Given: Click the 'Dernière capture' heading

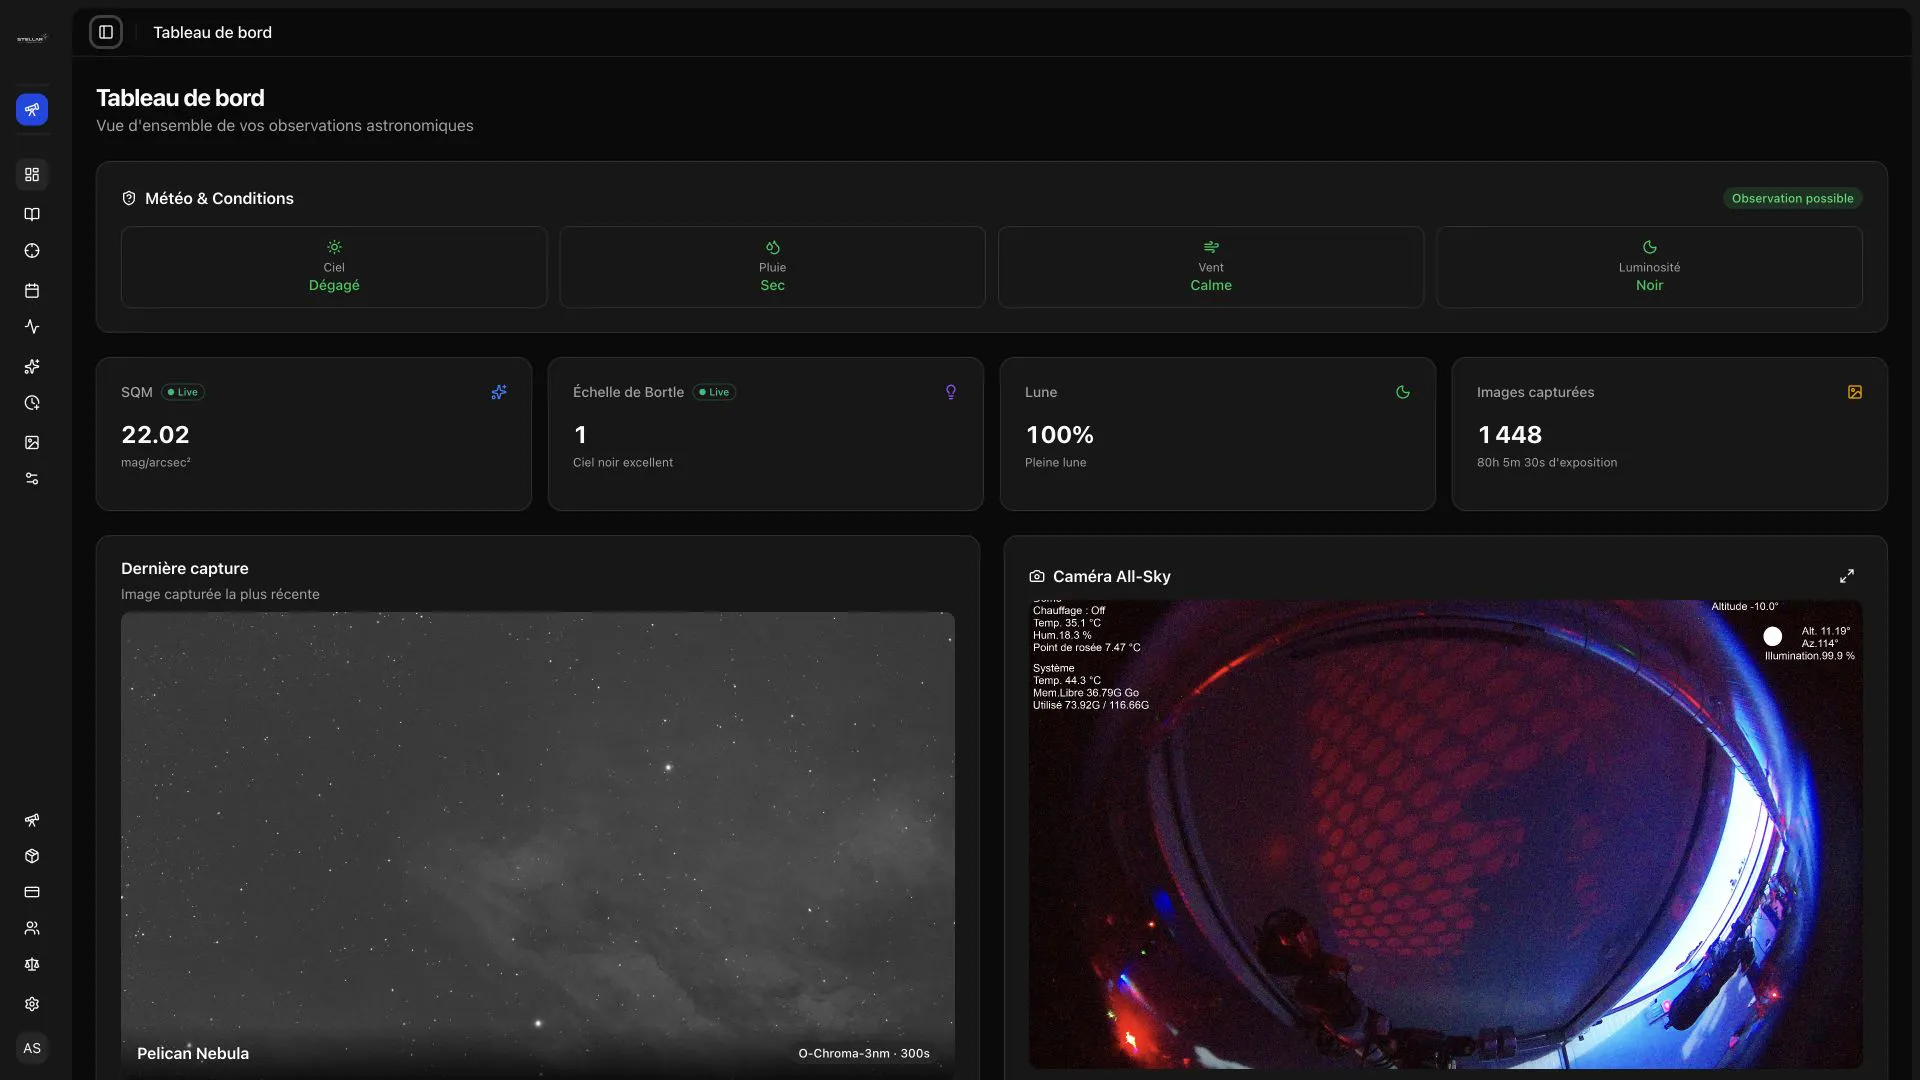Looking at the screenshot, I should (x=185, y=568).
